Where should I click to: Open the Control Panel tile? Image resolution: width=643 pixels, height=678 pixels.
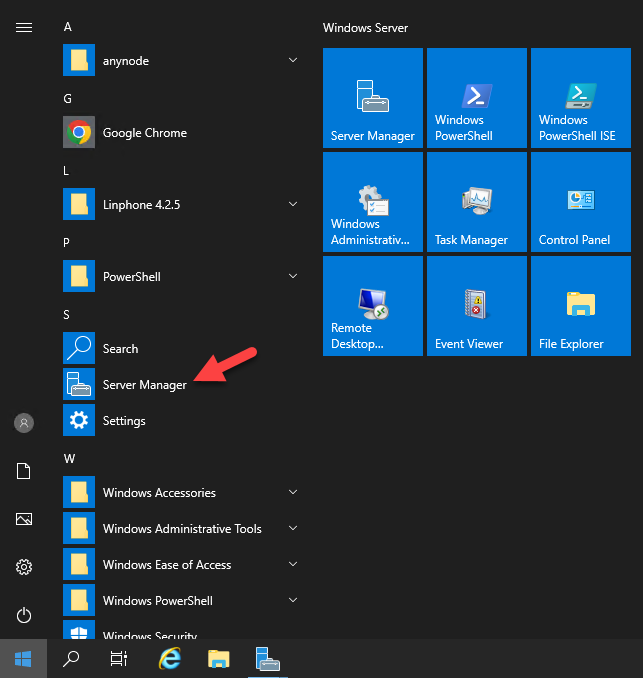coord(581,202)
